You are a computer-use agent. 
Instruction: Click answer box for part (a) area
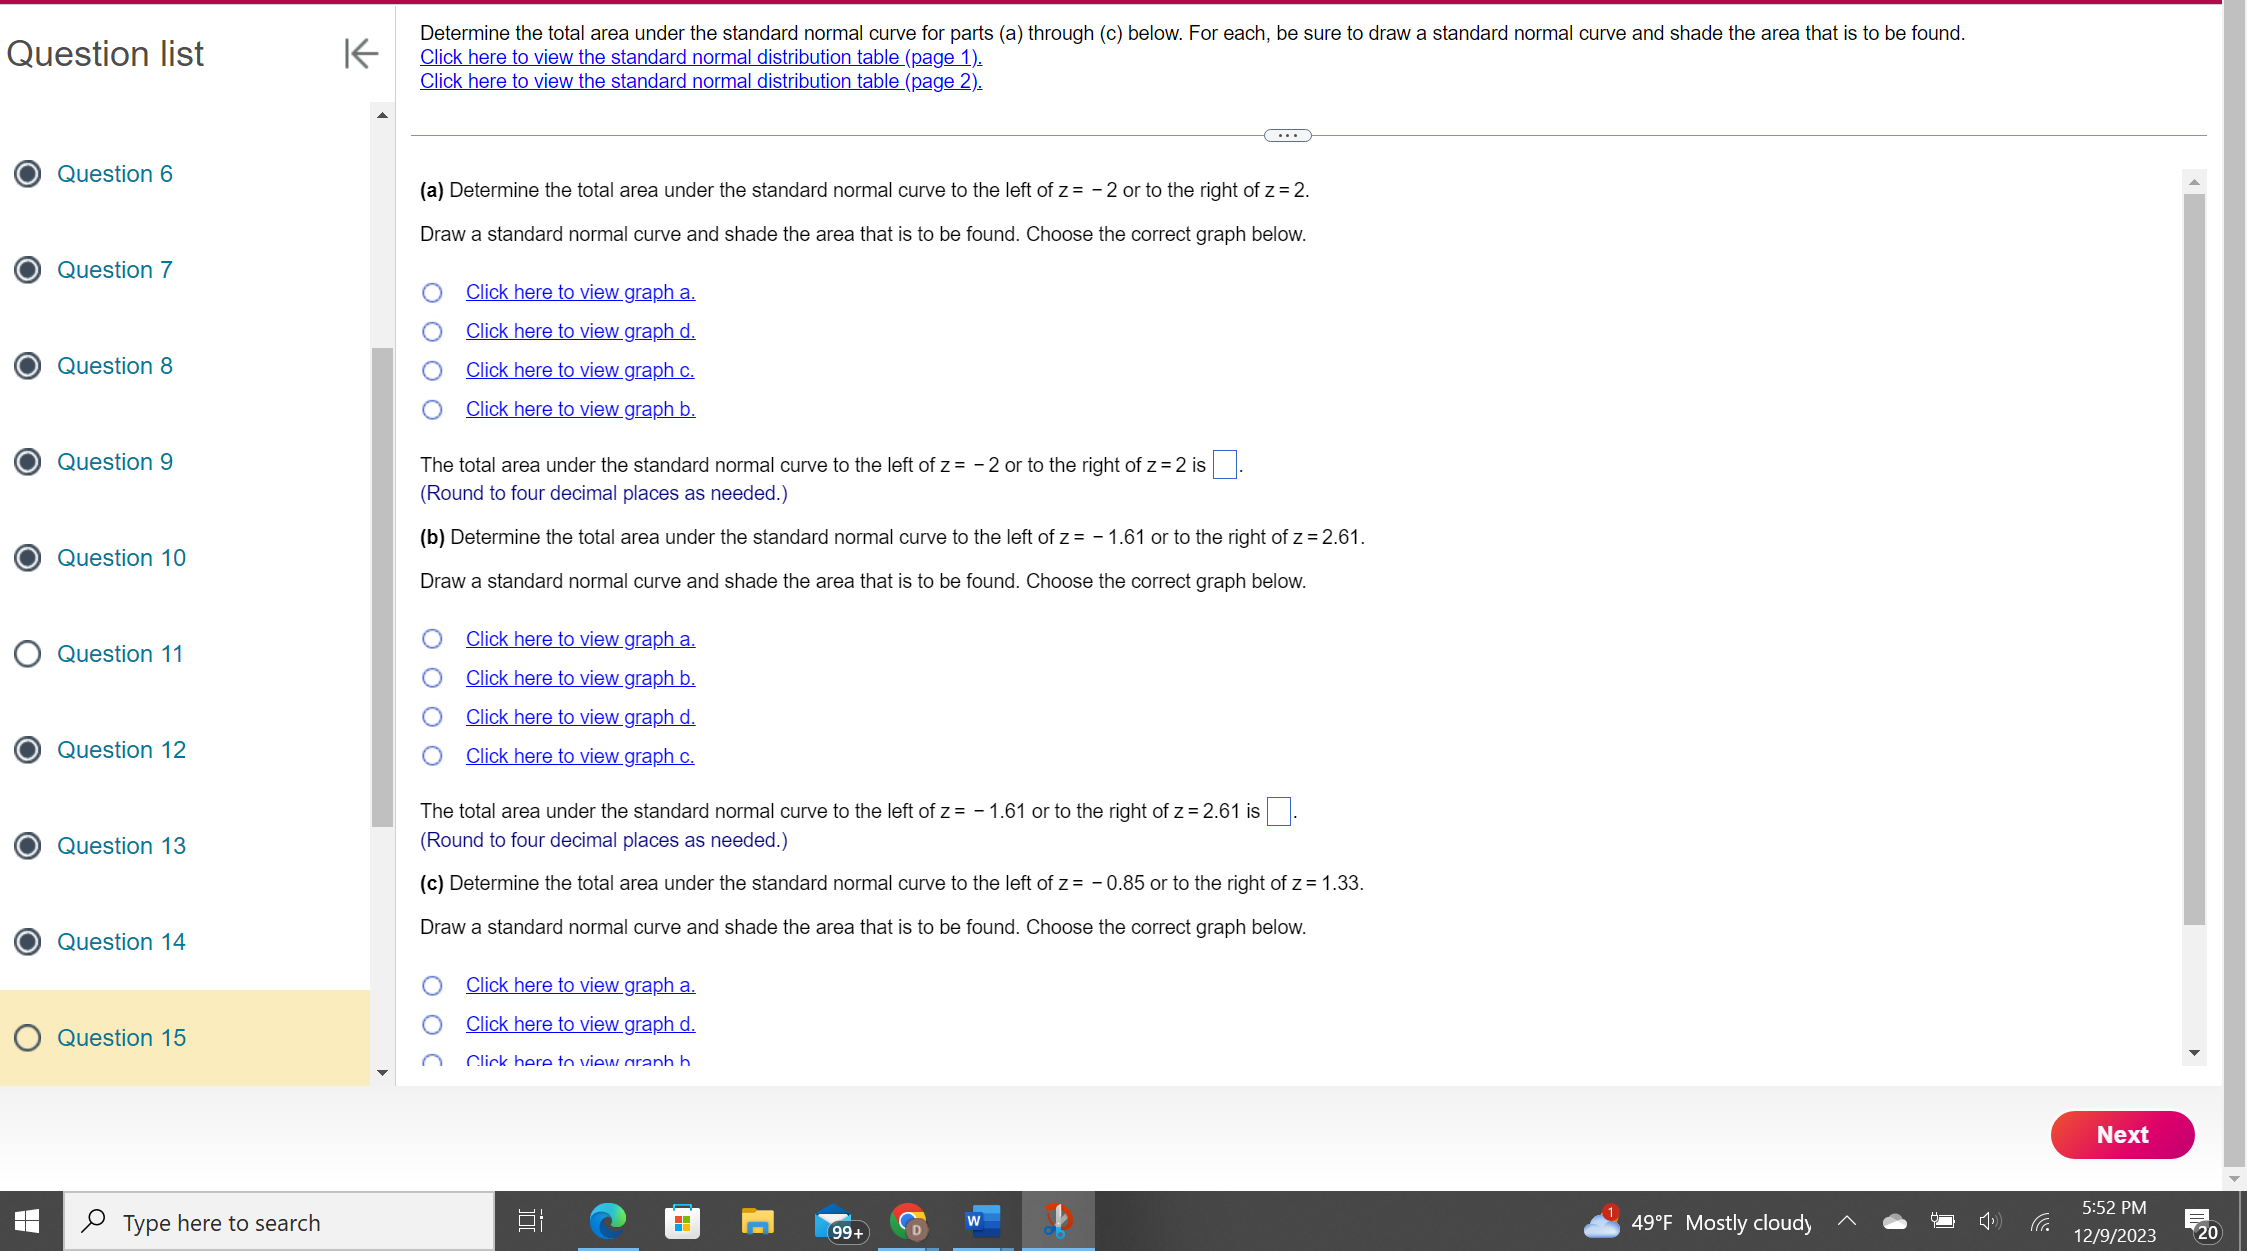pyautogui.click(x=1224, y=465)
